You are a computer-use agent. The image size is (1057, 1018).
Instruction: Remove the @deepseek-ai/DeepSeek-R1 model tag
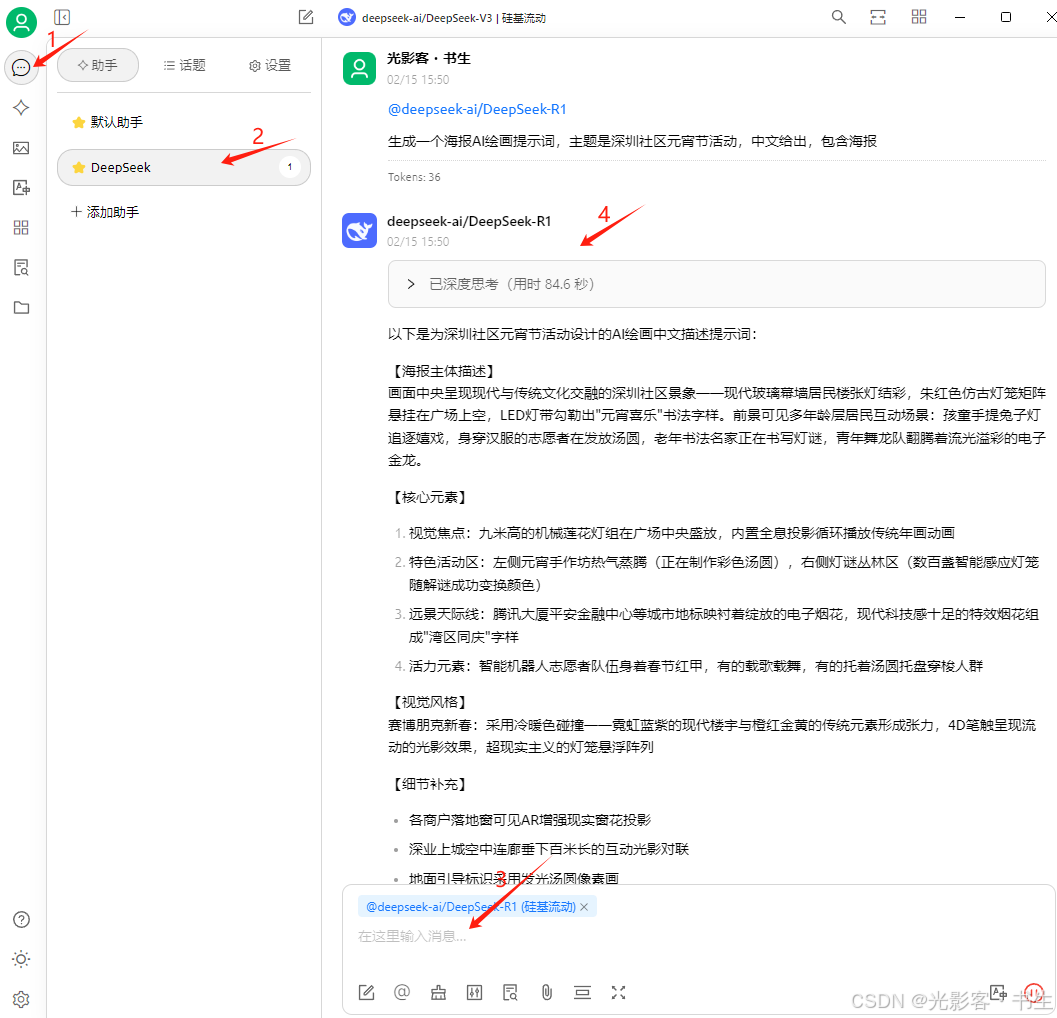(x=584, y=907)
